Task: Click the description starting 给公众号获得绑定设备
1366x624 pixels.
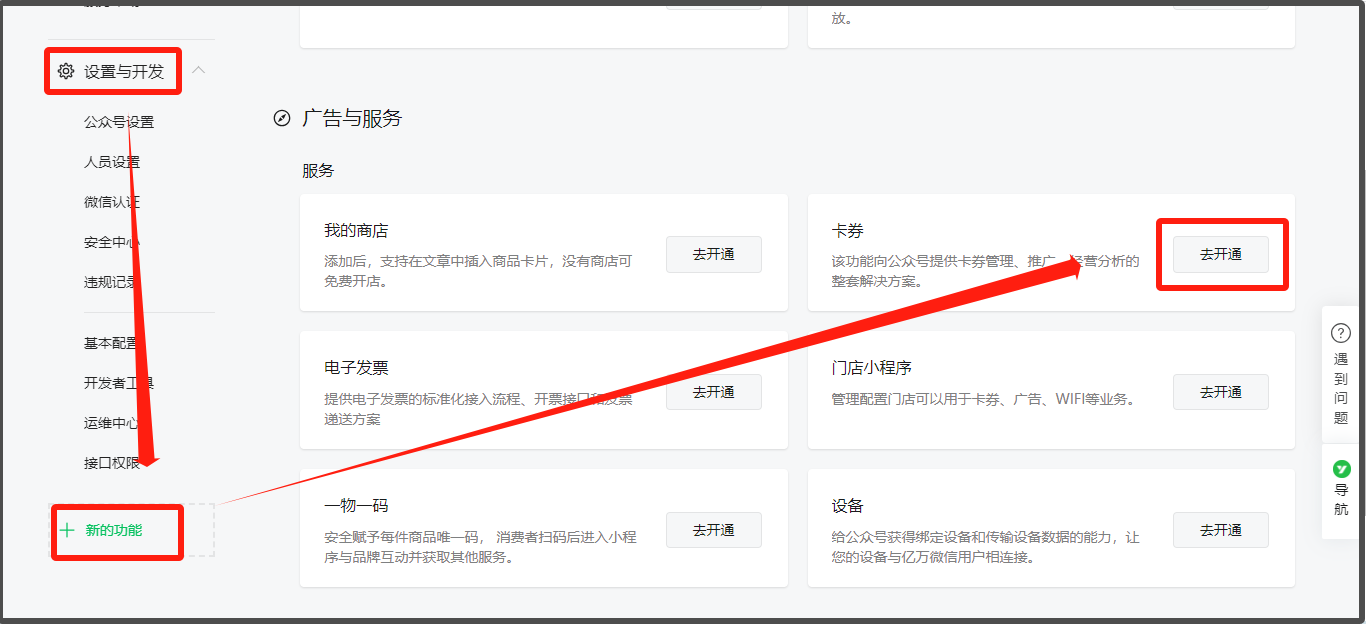Action: tap(985, 547)
